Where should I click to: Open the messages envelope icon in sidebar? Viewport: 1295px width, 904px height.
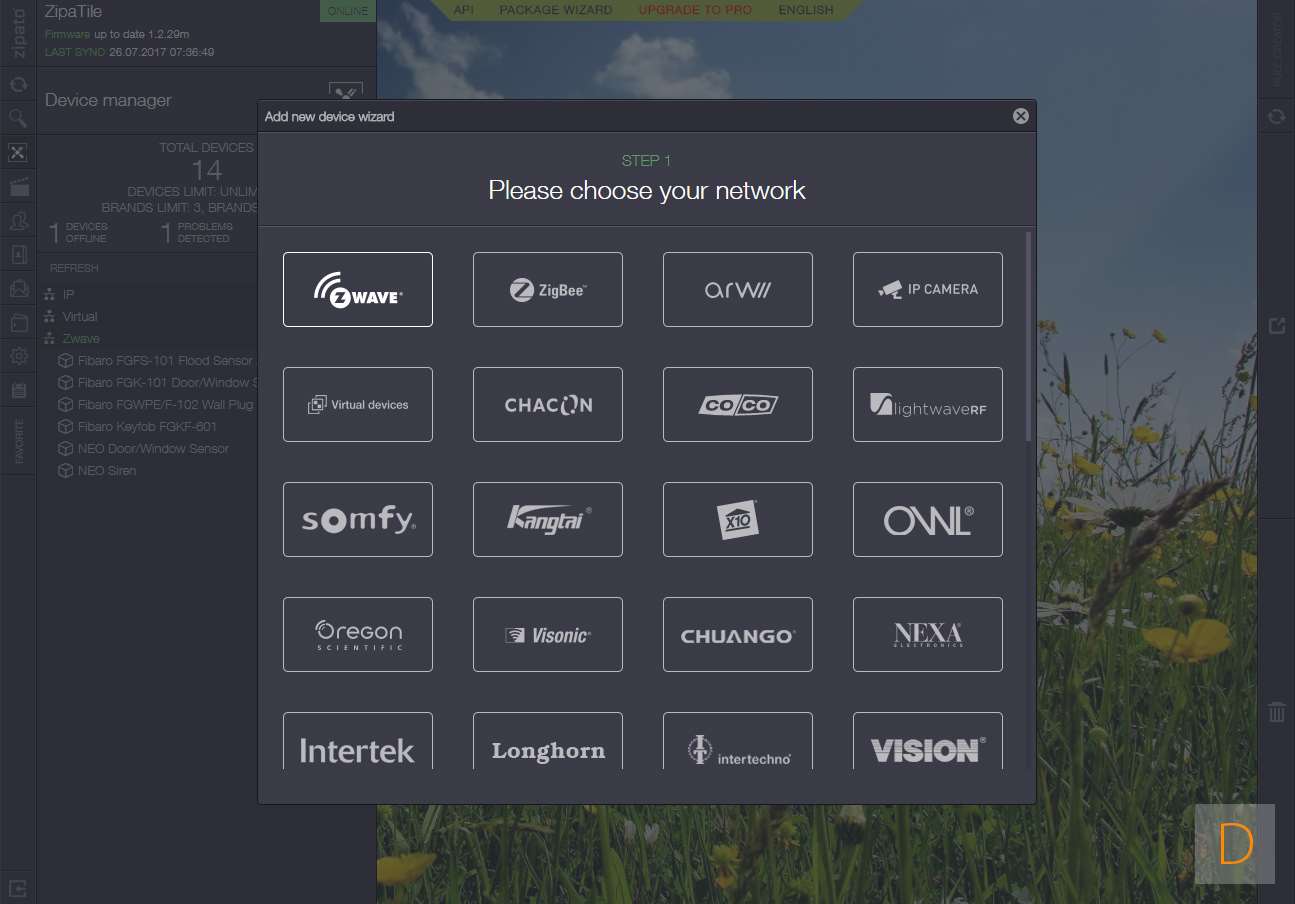tap(18, 288)
